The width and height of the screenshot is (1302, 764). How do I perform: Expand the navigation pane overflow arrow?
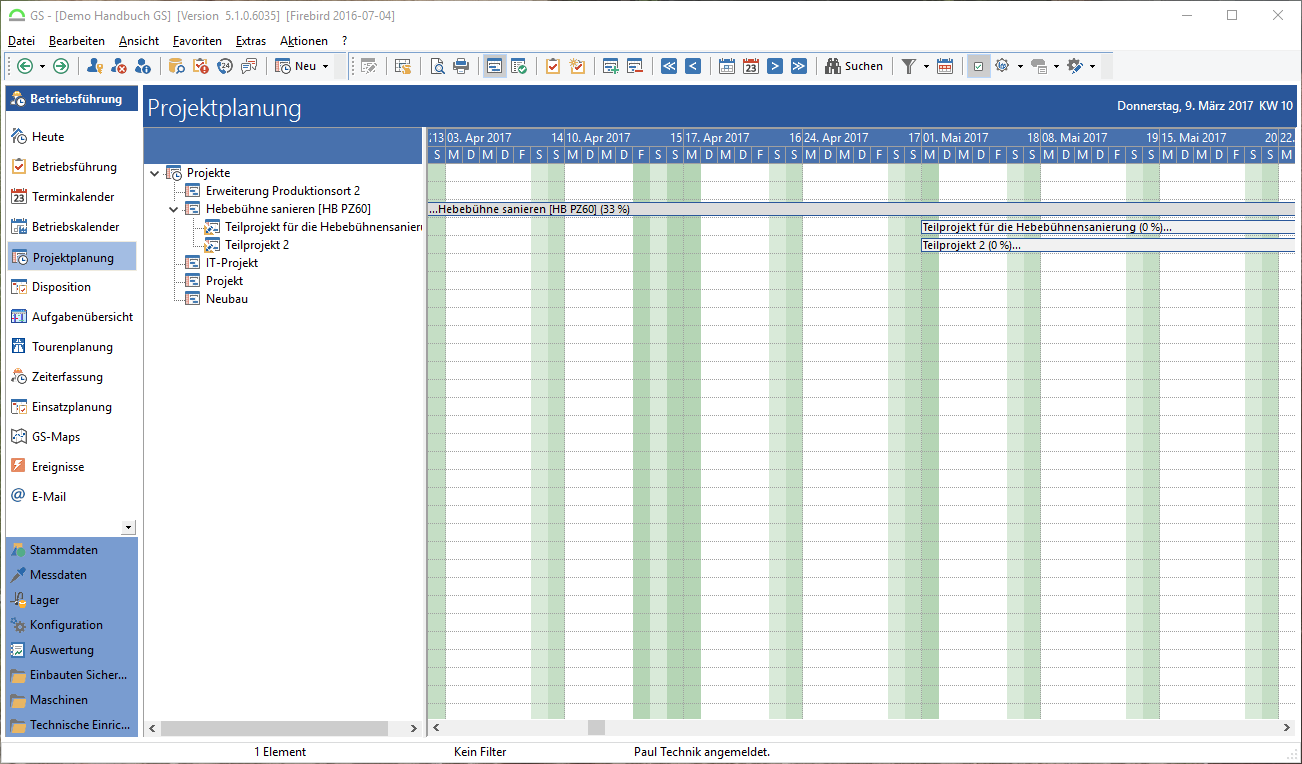128,527
